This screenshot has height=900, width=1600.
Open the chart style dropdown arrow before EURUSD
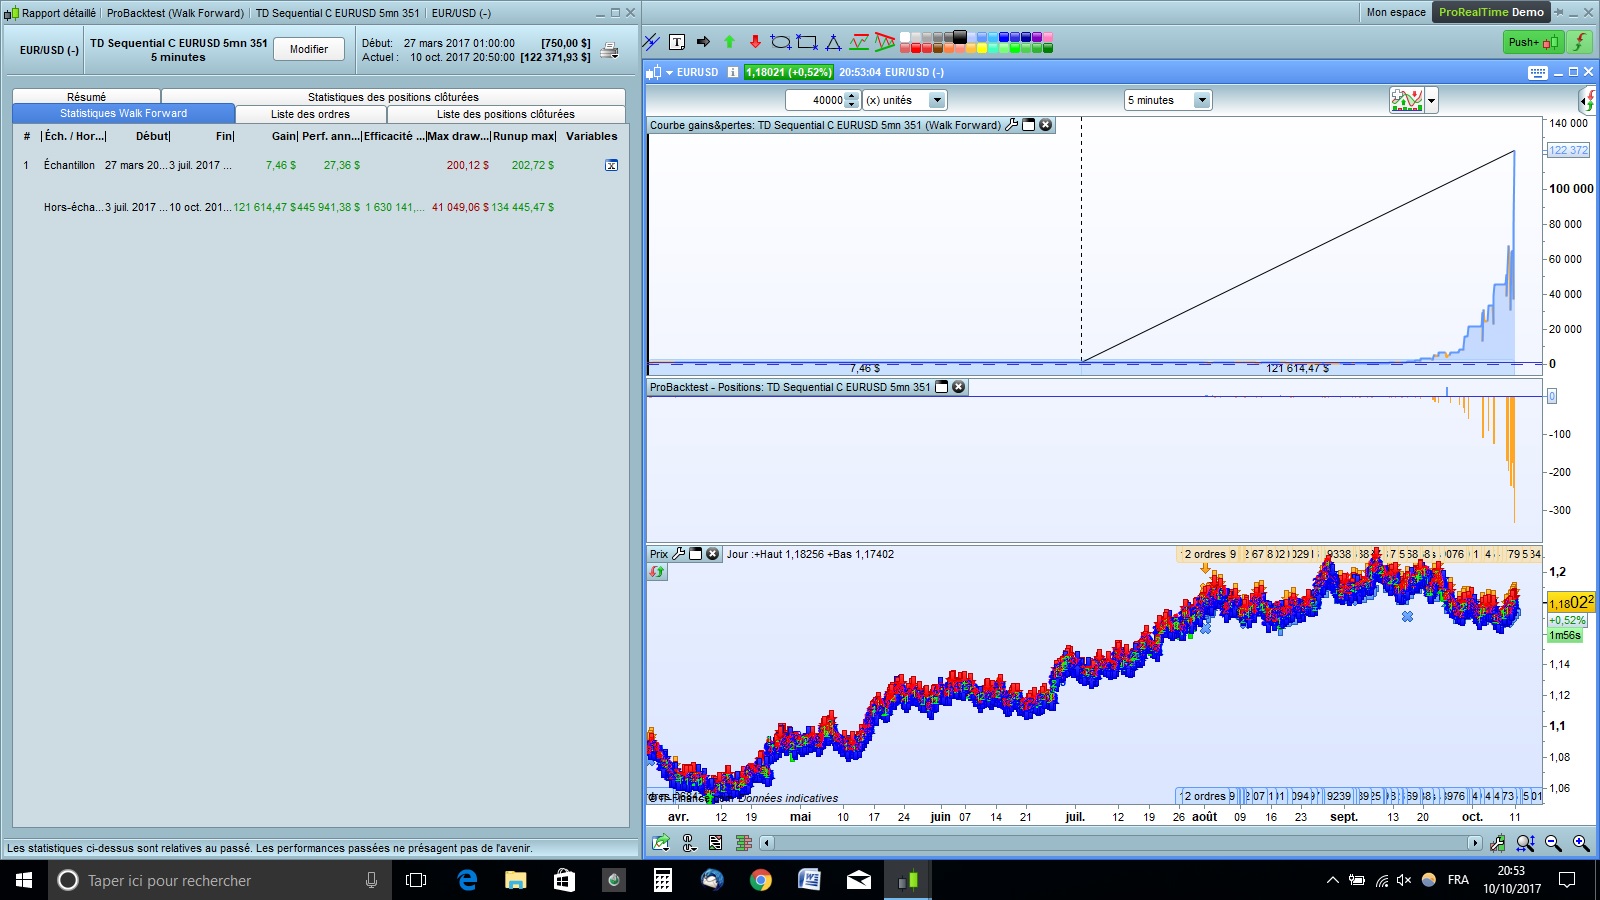[x=669, y=72]
